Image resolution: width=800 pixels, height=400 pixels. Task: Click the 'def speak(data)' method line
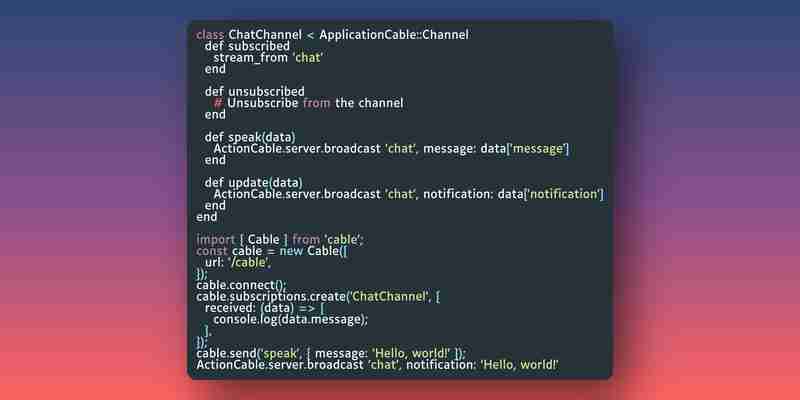[x=250, y=137]
